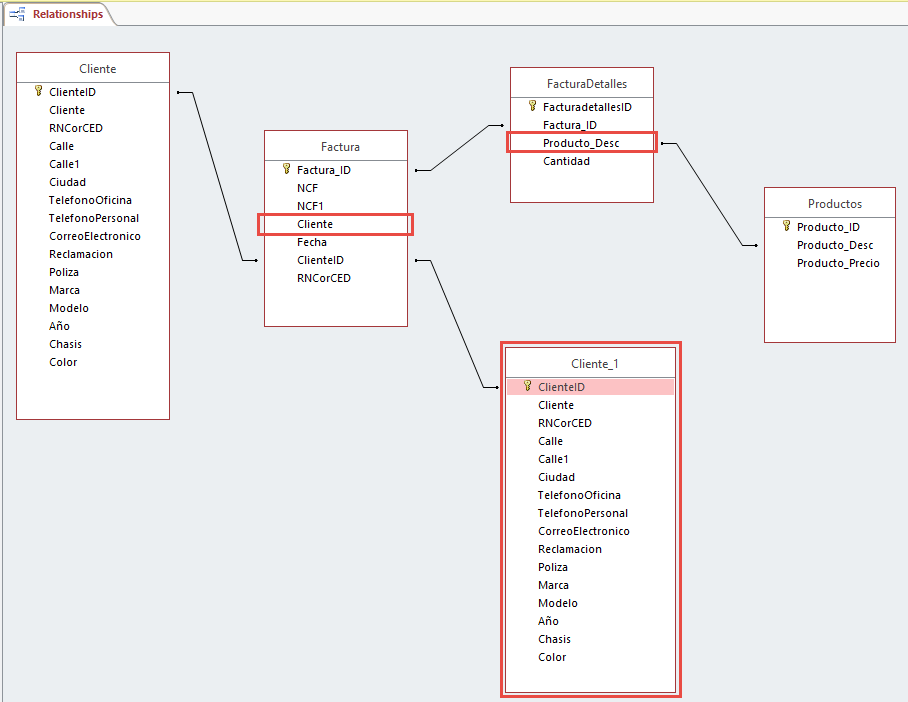Viewport: 908px width, 702px height.
Task: Select the Productos table title bar
Action: 830,203
